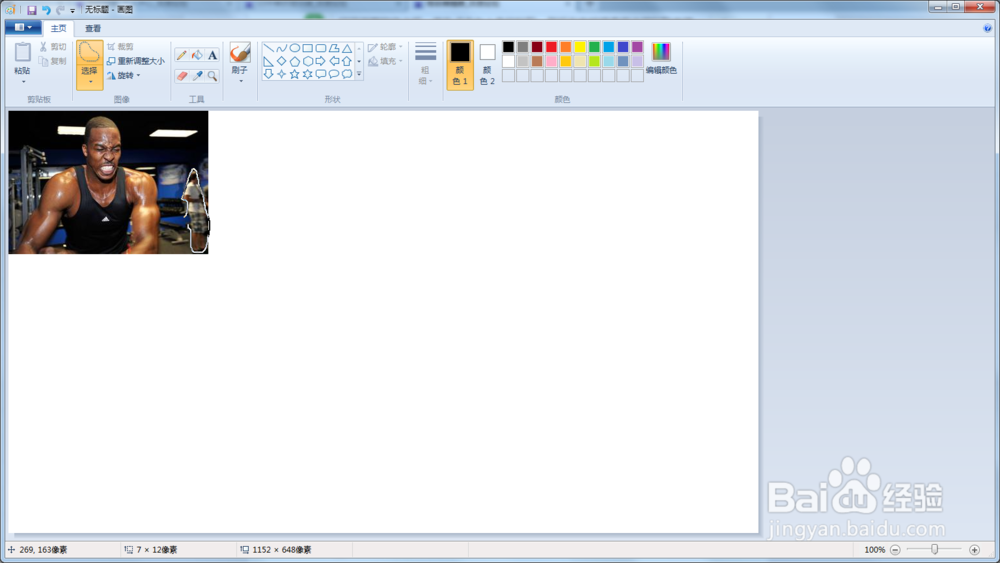Choose the Hexagon shape
Screen dimensions: 1000x563
point(307,61)
